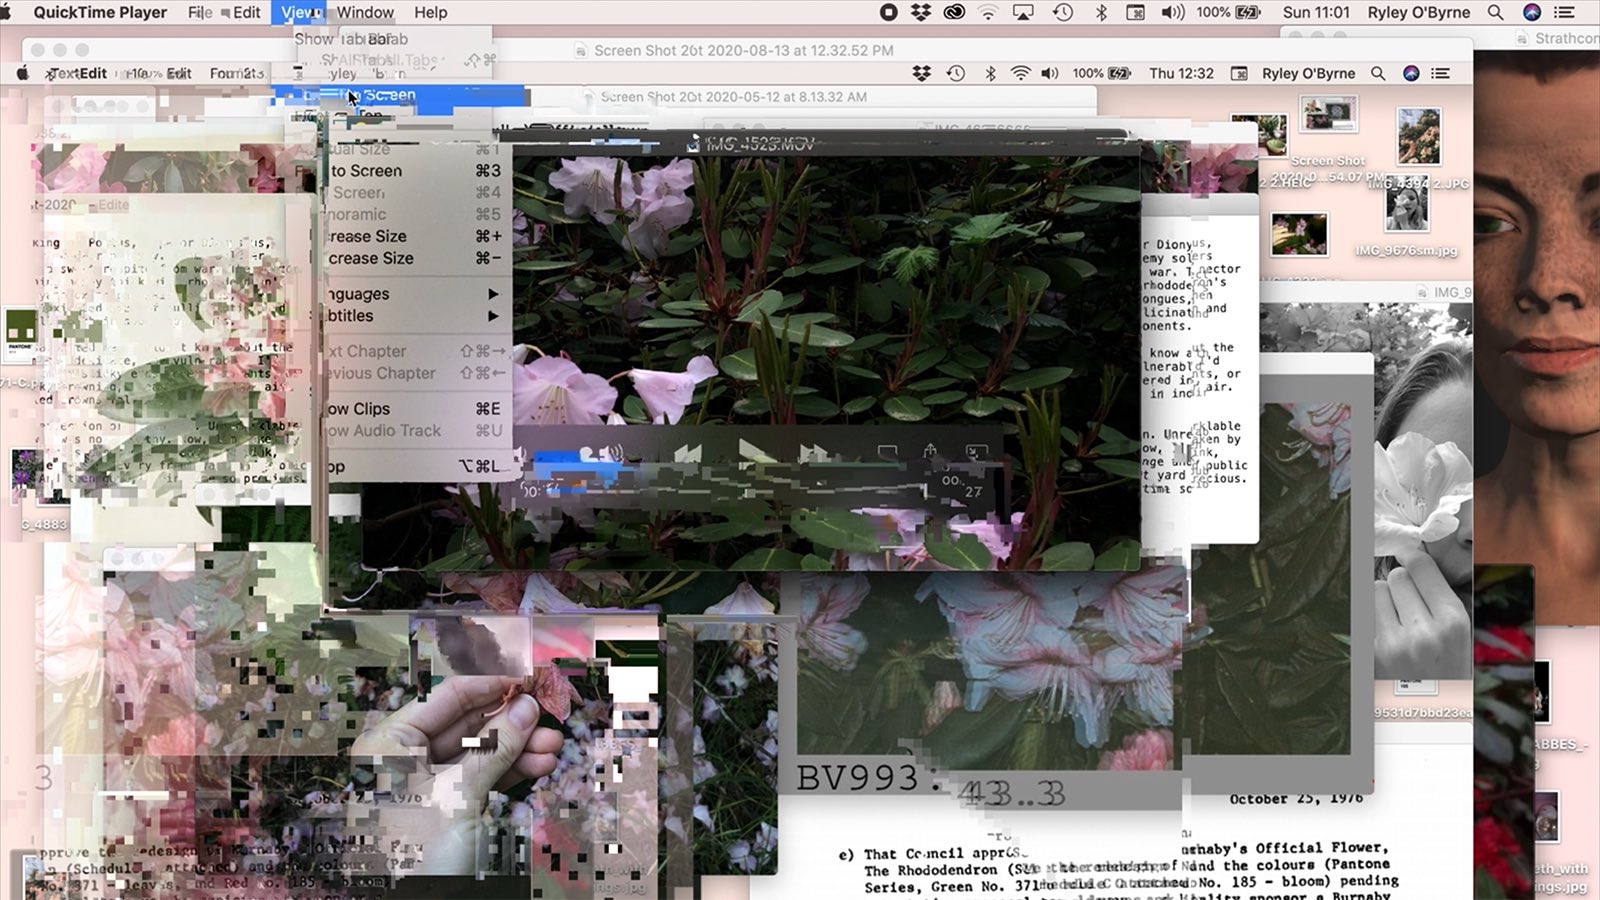Open the Creative Cloud menu bar icon
The image size is (1600, 900).
coord(954,12)
